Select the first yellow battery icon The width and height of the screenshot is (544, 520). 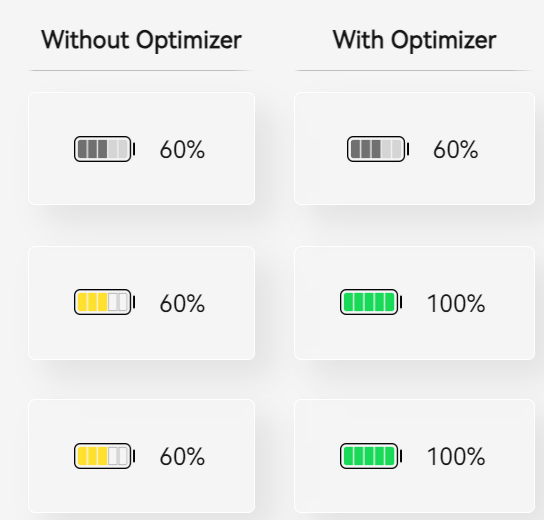[x=104, y=302]
